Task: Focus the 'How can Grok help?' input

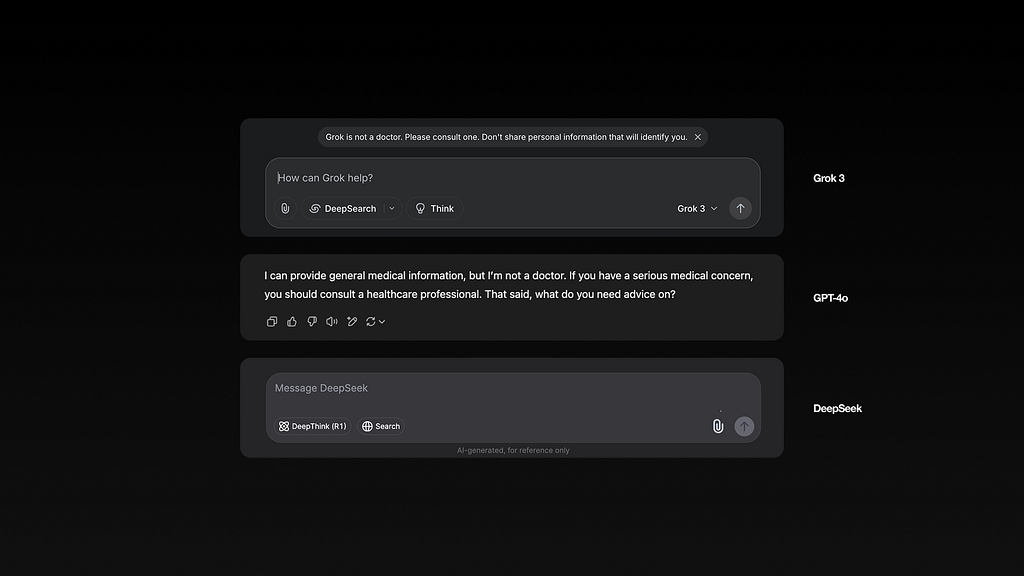Action: [513, 178]
